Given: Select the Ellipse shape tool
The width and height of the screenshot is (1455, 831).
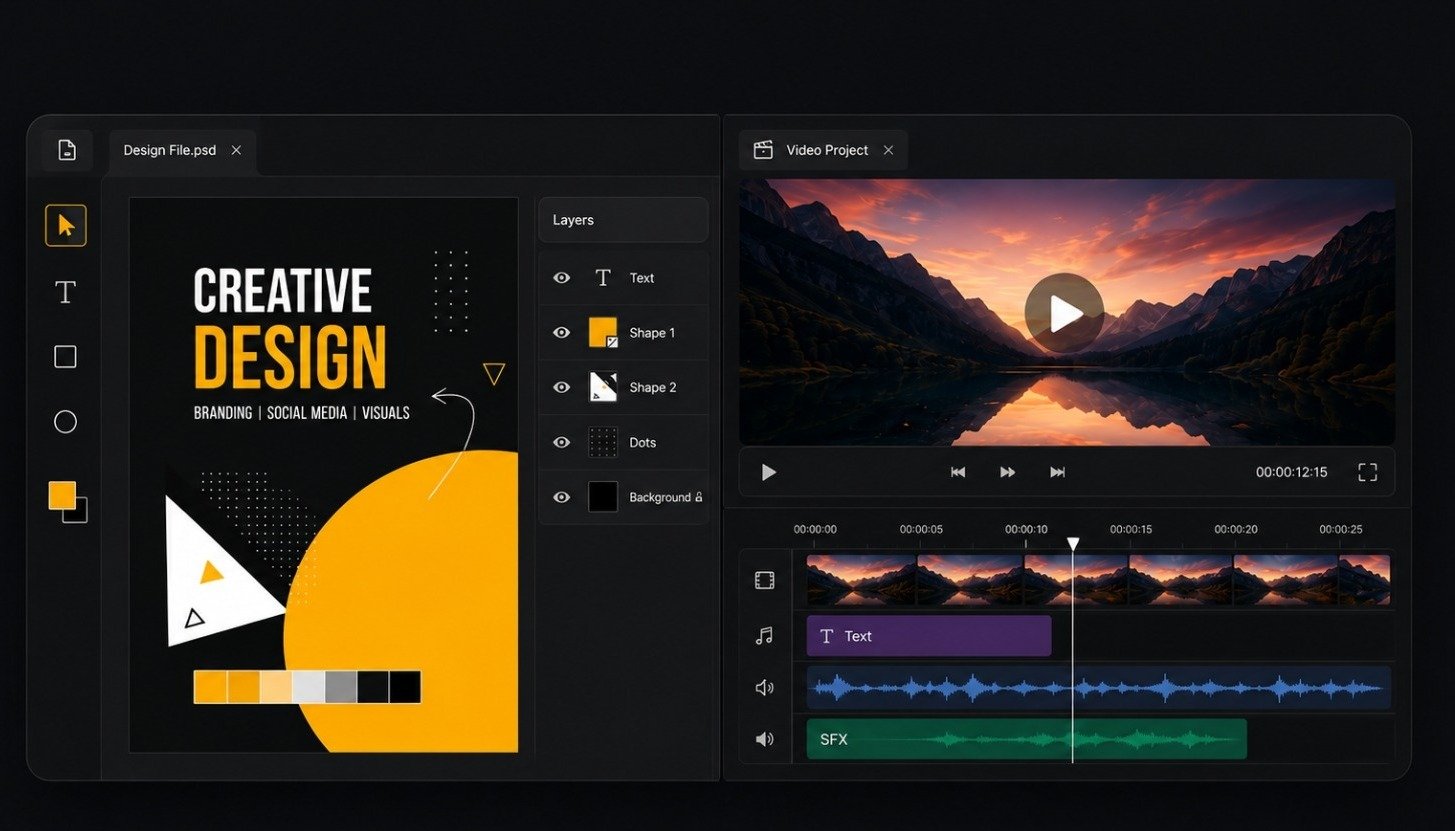Looking at the screenshot, I should coord(65,422).
